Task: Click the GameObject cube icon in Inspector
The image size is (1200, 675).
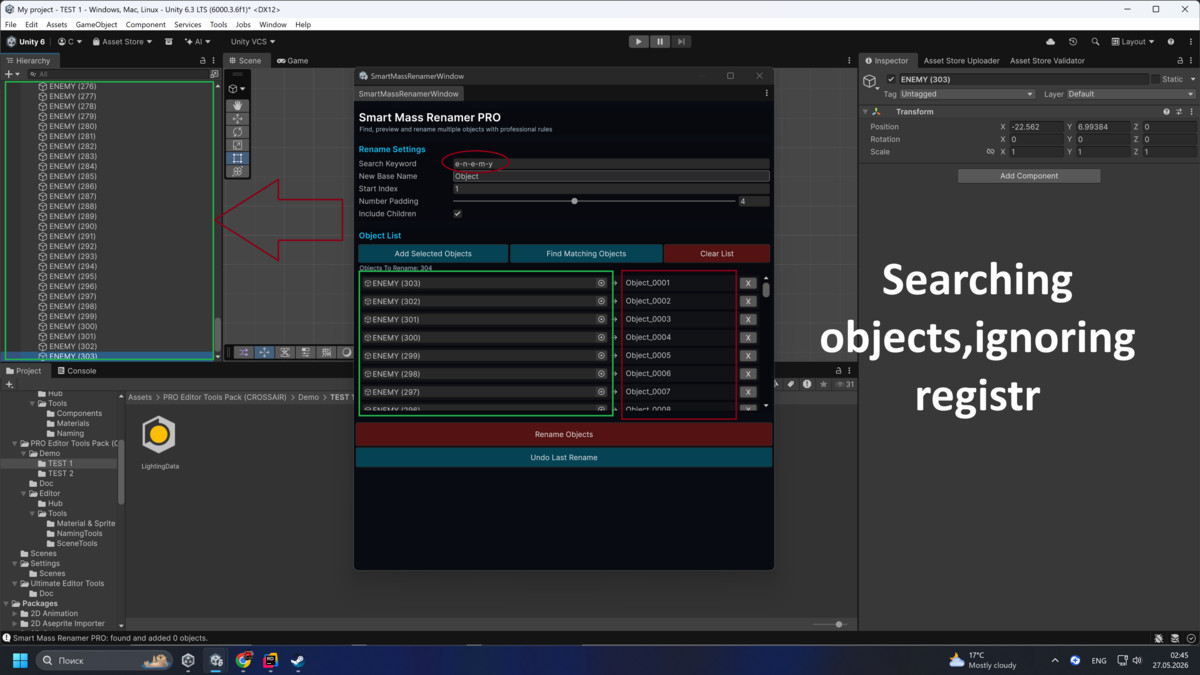Action: click(x=870, y=80)
